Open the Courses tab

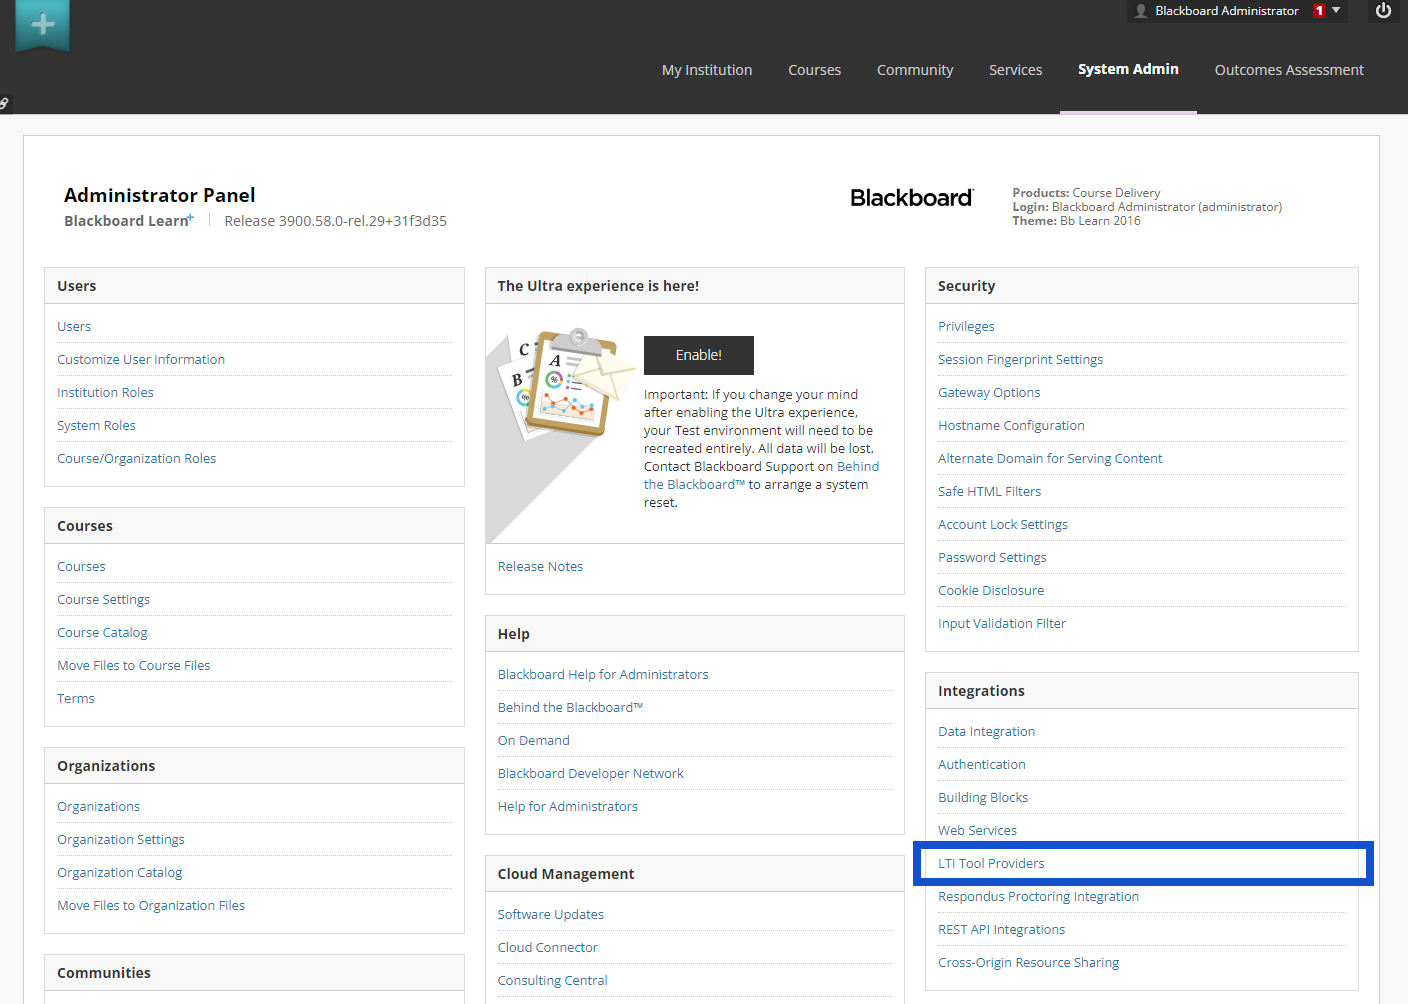[814, 70]
